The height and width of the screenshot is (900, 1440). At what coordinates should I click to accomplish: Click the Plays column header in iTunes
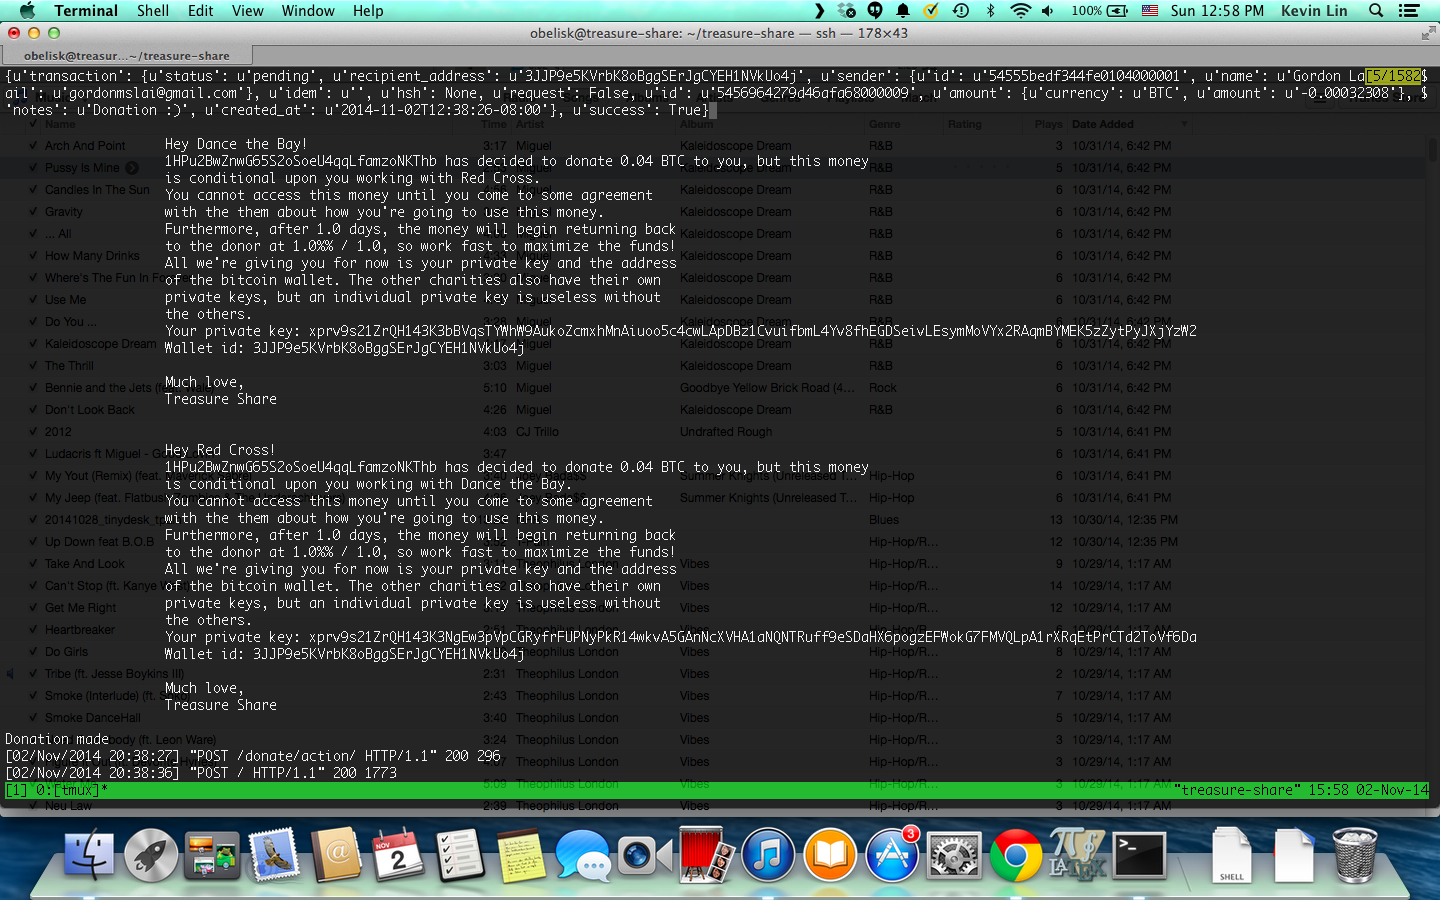pyautogui.click(x=1049, y=124)
